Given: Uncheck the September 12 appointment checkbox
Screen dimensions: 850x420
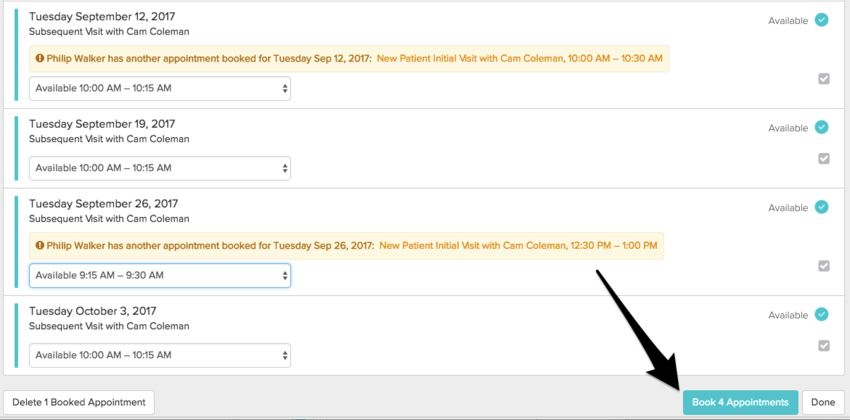Looking at the screenshot, I should 824,79.
